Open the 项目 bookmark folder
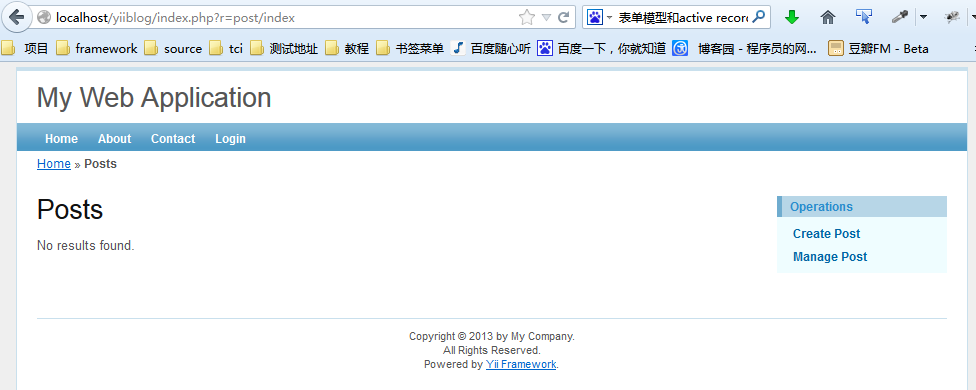The height and width of the screenshot is (390, 976). [x=26, y=49]
